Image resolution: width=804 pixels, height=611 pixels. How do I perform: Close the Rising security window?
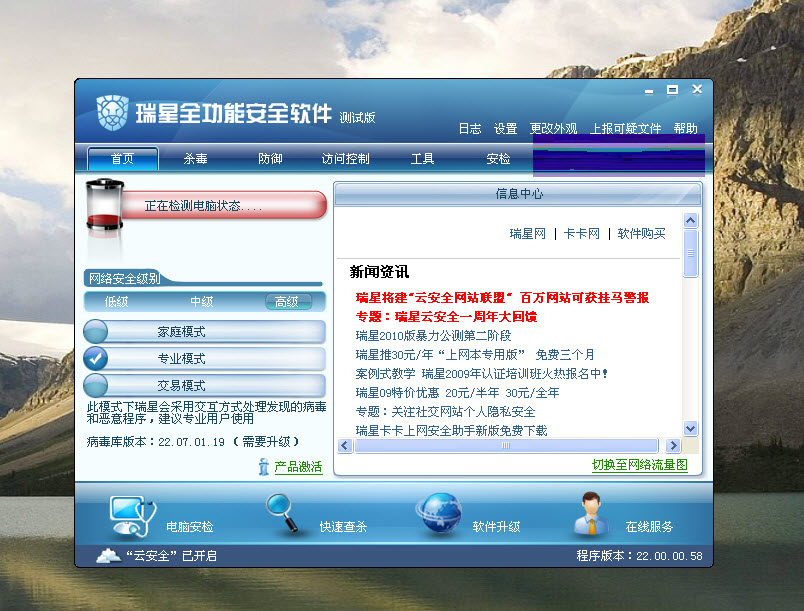point(697,90)
